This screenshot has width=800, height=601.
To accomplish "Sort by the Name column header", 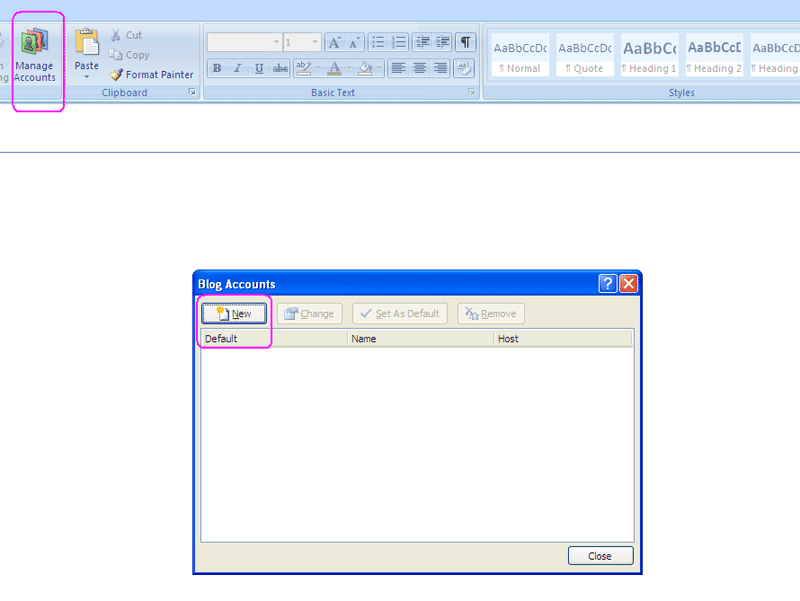I will pos(420,339).
